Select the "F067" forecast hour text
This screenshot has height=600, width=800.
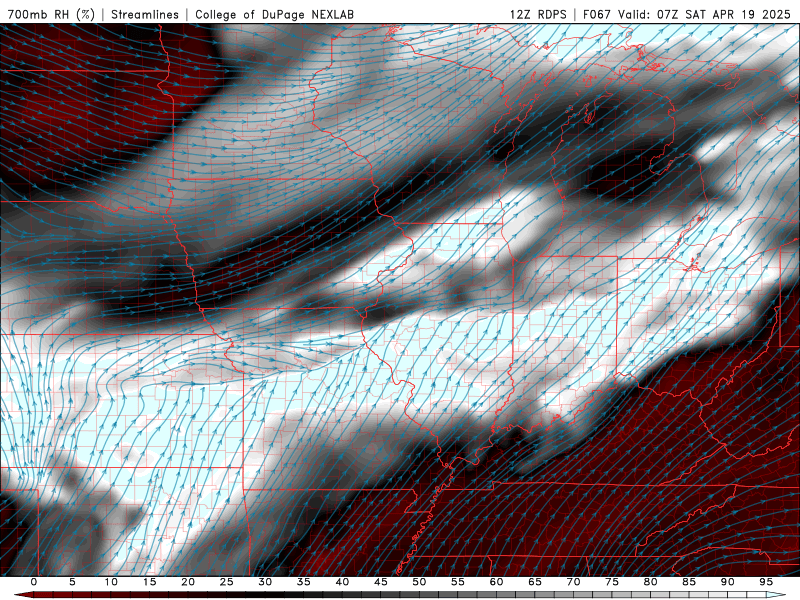(x=596, y=14)
